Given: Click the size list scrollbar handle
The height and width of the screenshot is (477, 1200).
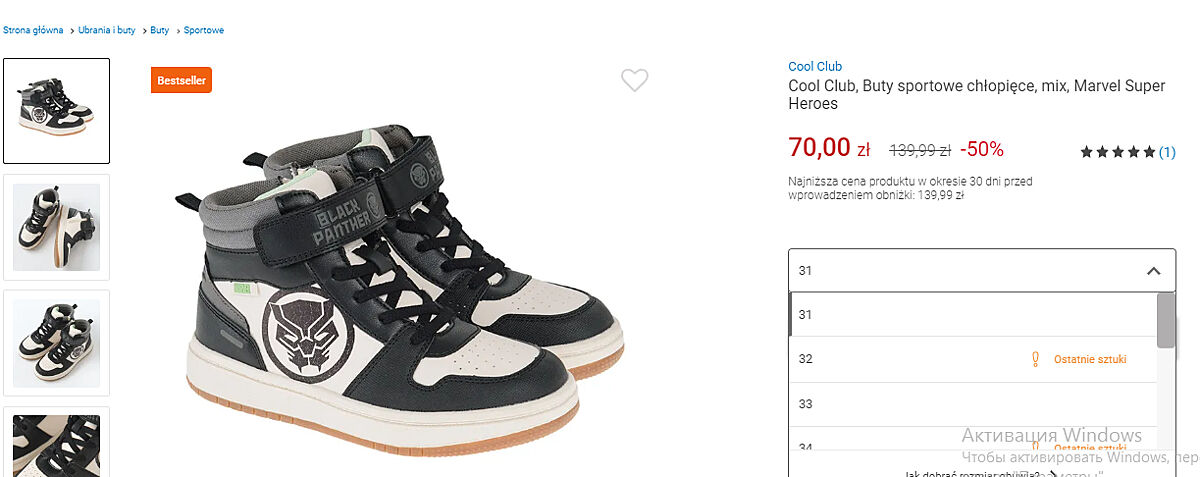Looking at the screenshot, I should pyautogui.click(x=1165, y=320).
